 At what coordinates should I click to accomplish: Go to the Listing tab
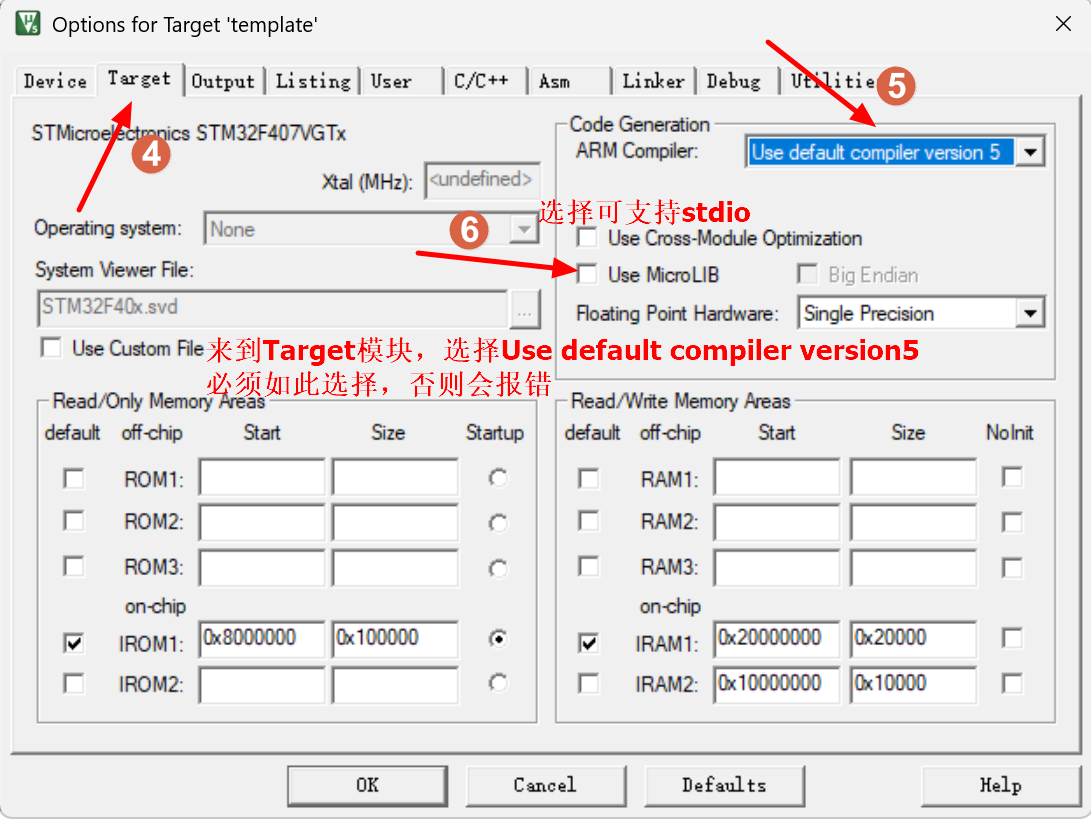pos(313,81)
